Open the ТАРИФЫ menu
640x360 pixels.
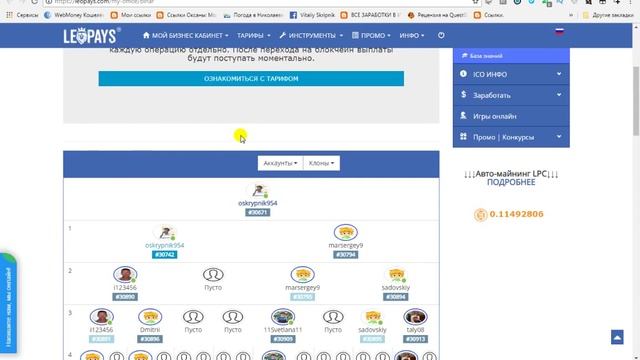253,36
